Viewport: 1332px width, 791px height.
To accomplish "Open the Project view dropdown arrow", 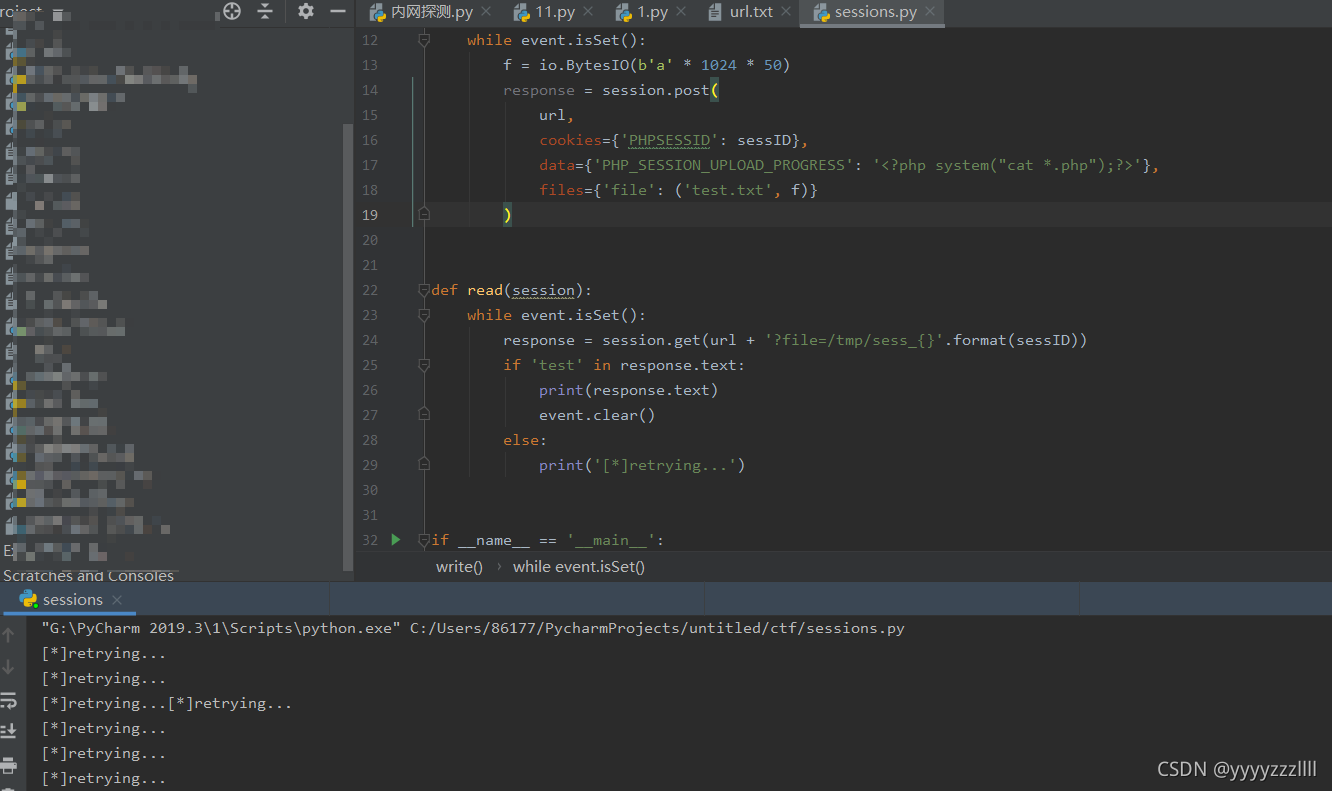I will tap(57, 13).
